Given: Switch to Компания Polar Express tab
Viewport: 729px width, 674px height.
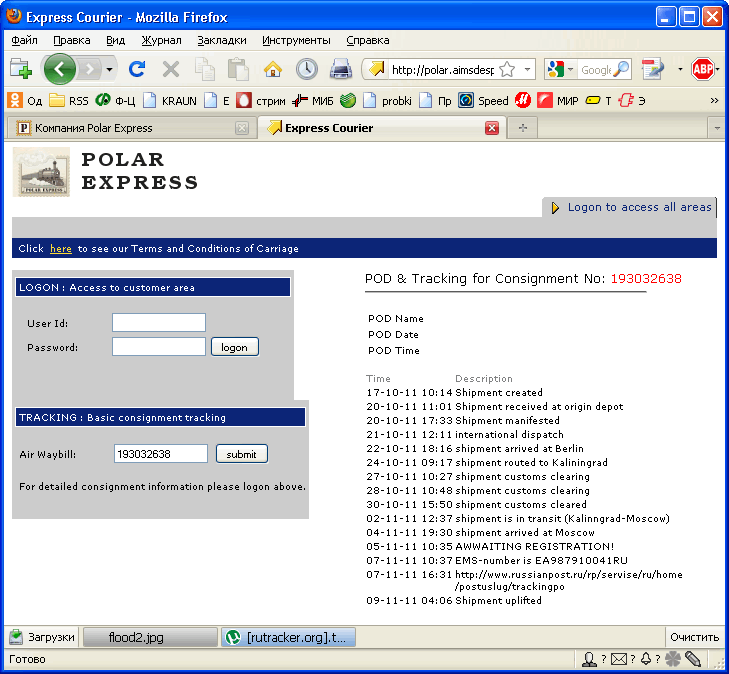Looking at the screenshot, I should click(x=126, y=128).
